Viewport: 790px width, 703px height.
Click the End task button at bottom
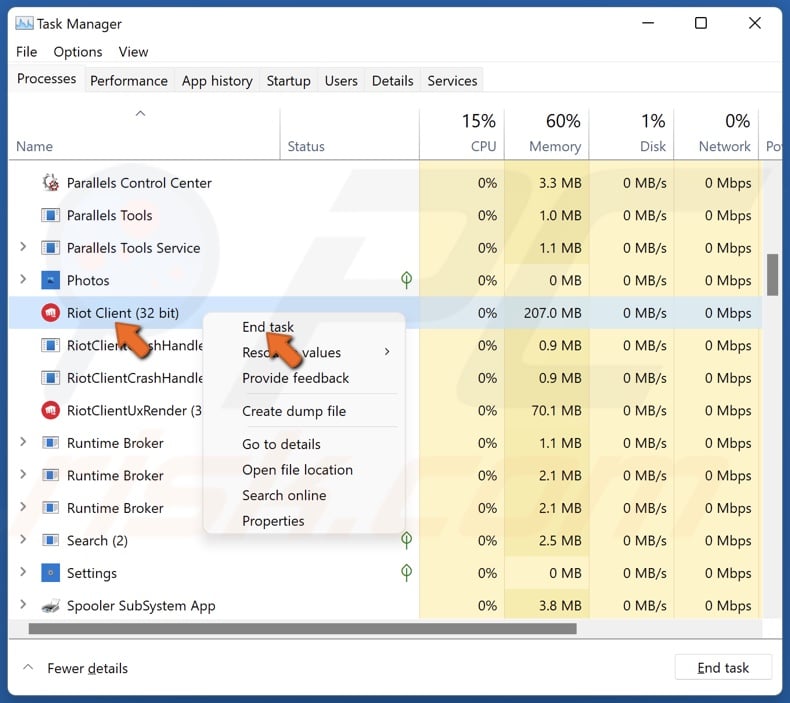pos(723,668)
